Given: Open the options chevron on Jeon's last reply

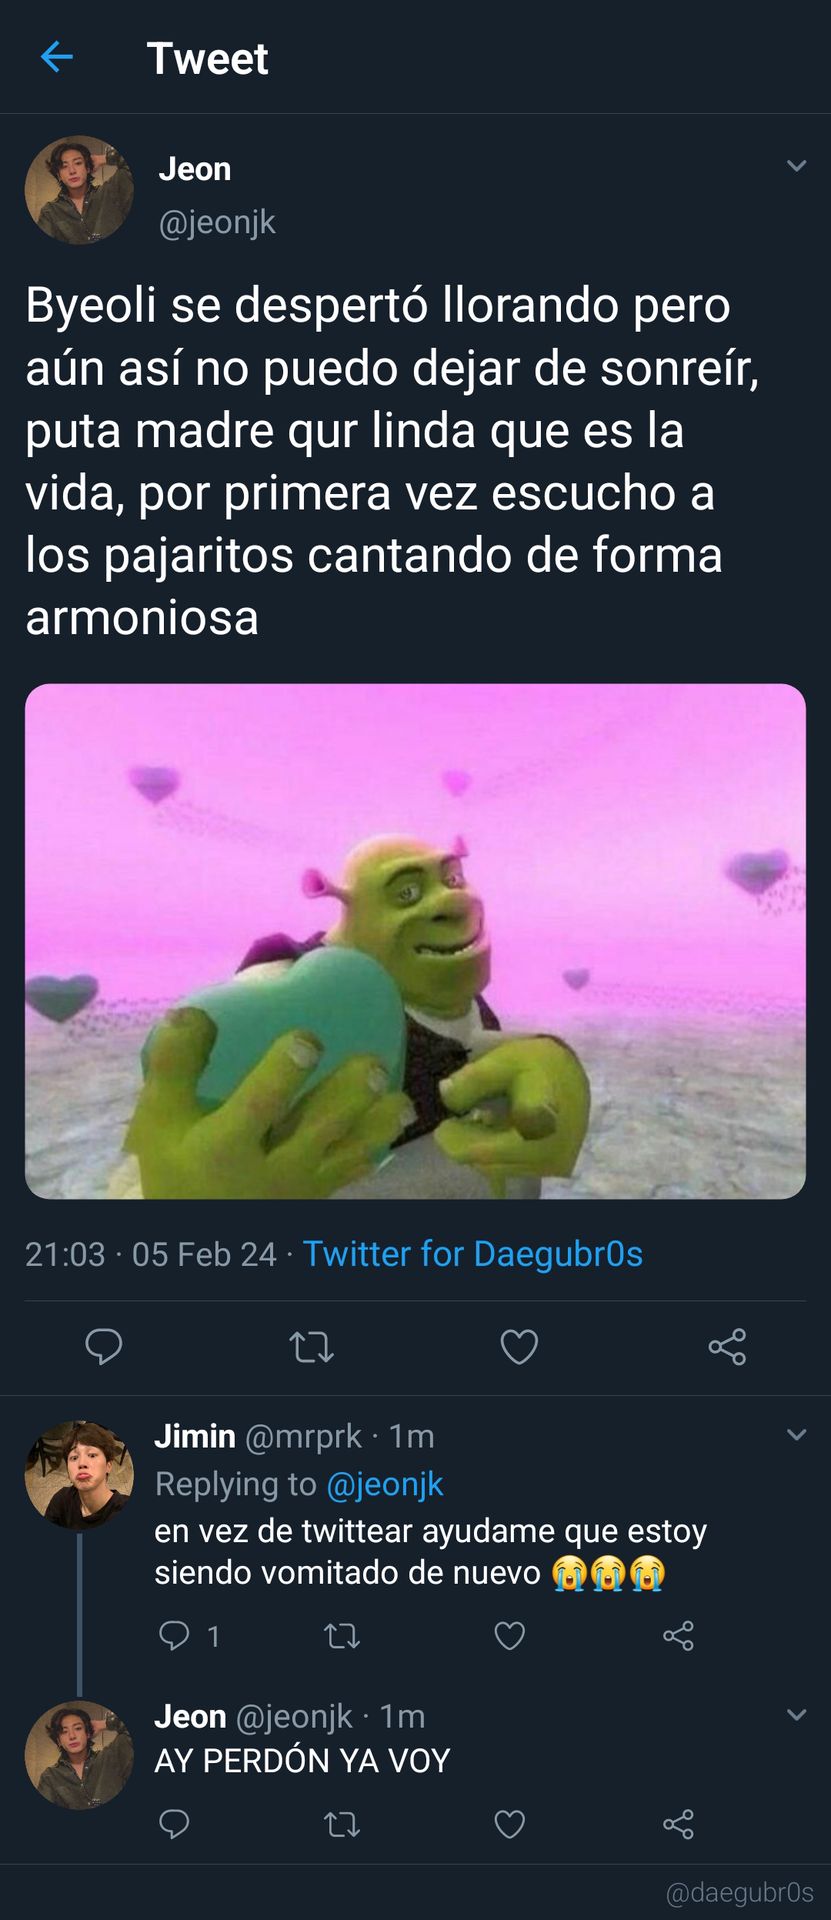Looking at the screenshot, I should 797,1715.
